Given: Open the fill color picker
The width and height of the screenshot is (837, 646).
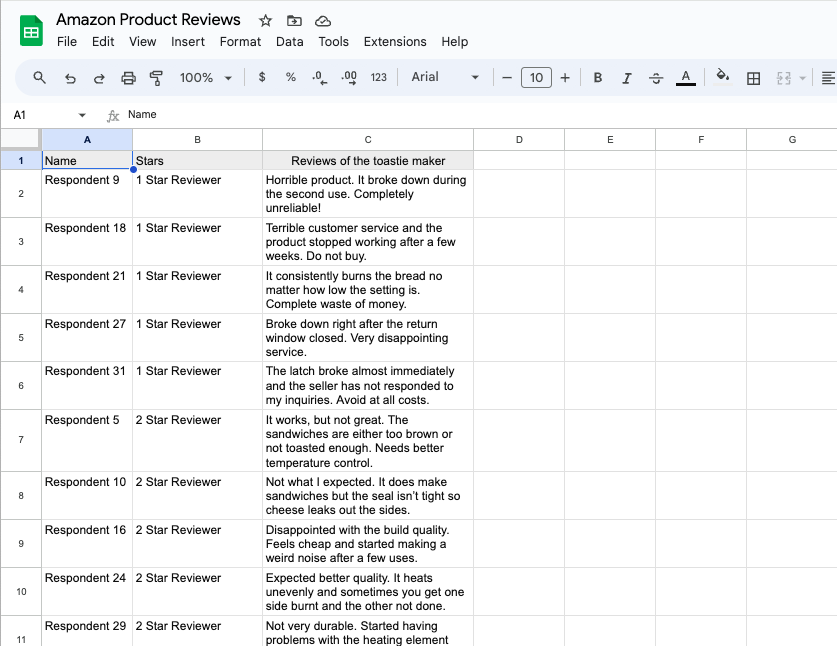Looking at the screenshot, I should (723, 77).
